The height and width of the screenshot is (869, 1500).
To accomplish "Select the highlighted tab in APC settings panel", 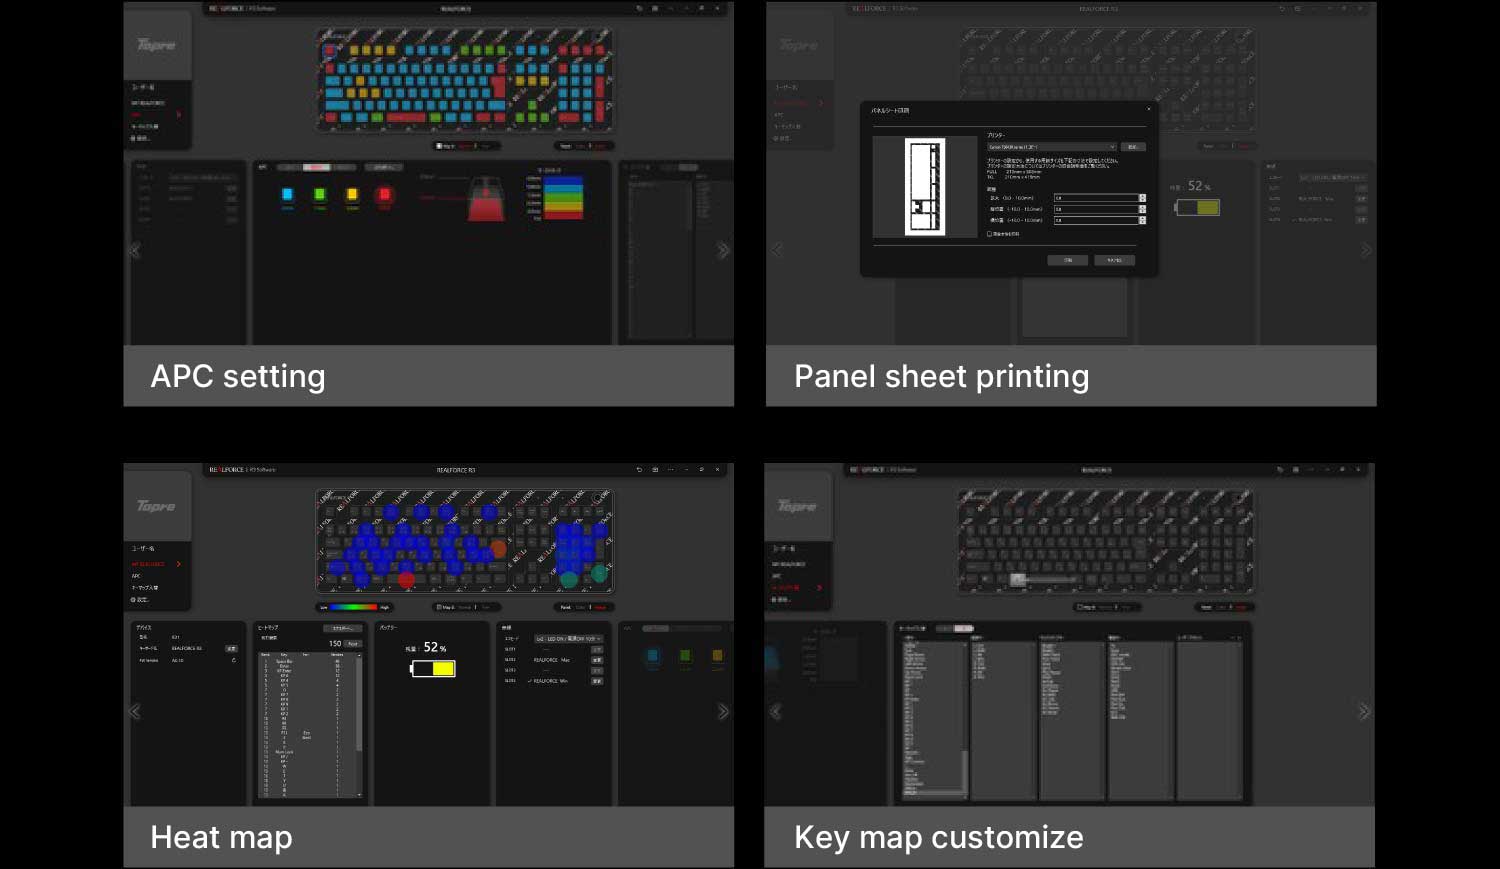I will 317,167.
